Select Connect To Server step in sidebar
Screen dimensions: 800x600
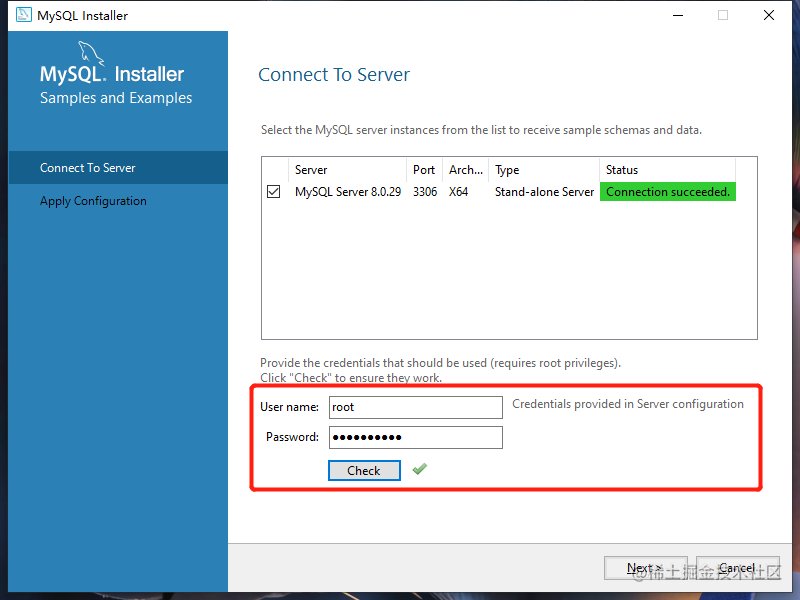click(x=118, y=167)
